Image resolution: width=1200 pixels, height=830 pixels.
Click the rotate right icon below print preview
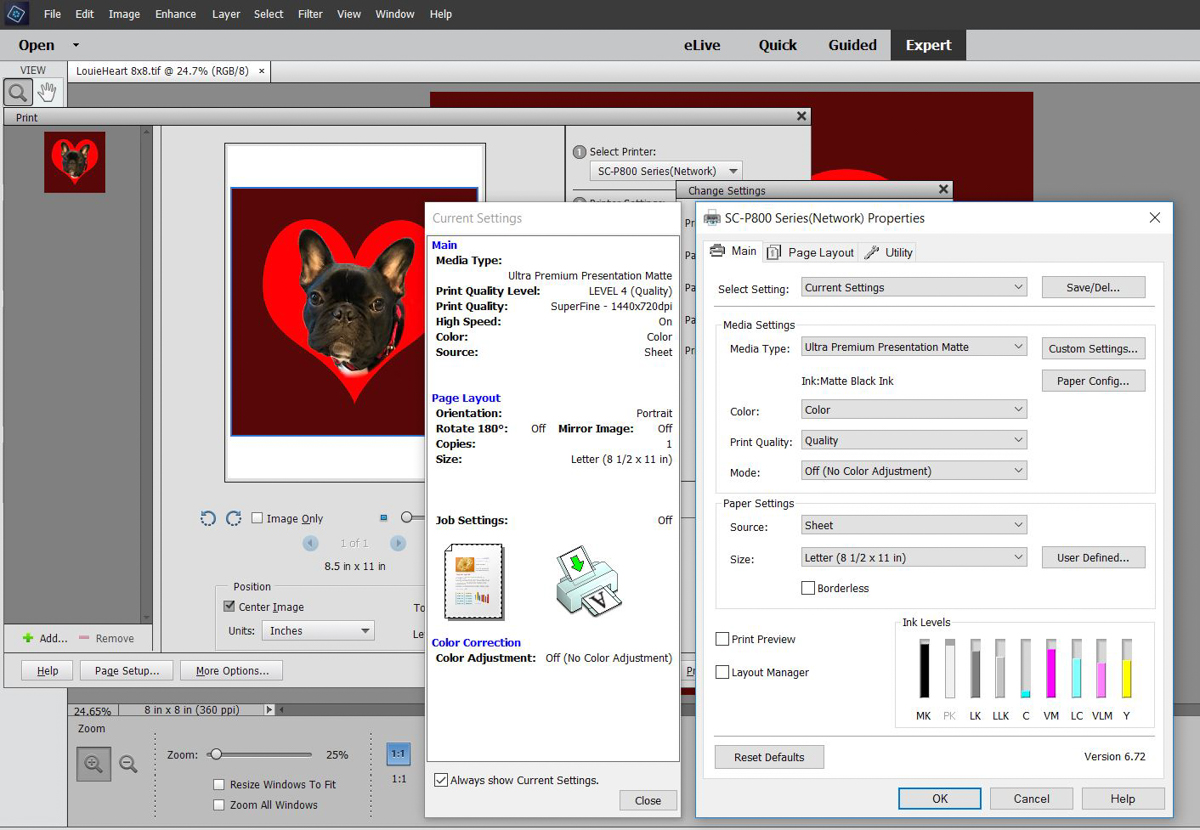233,518
